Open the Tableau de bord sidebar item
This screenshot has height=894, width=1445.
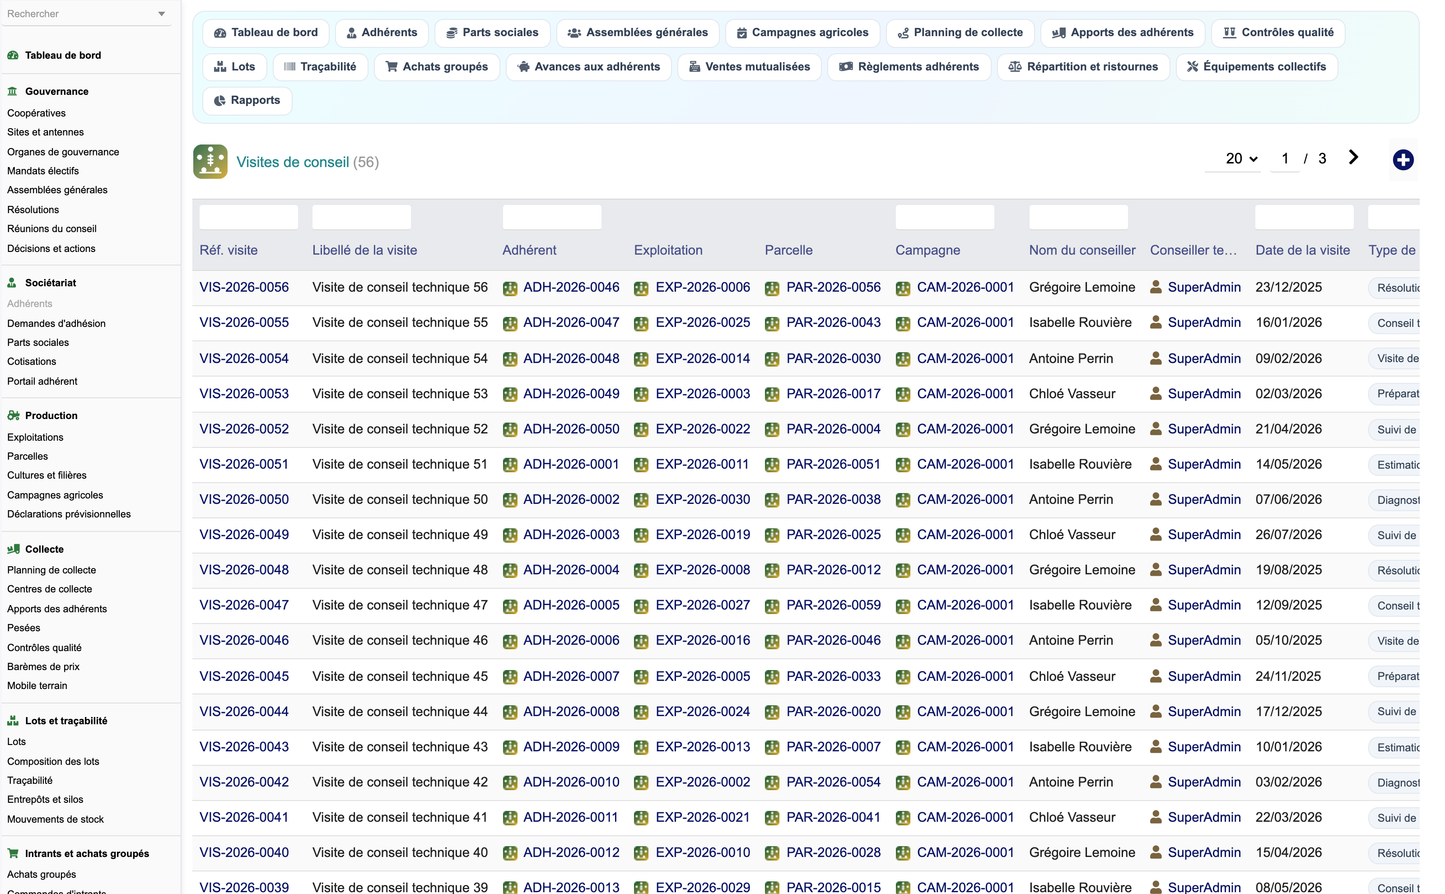(x=62, y=55)
